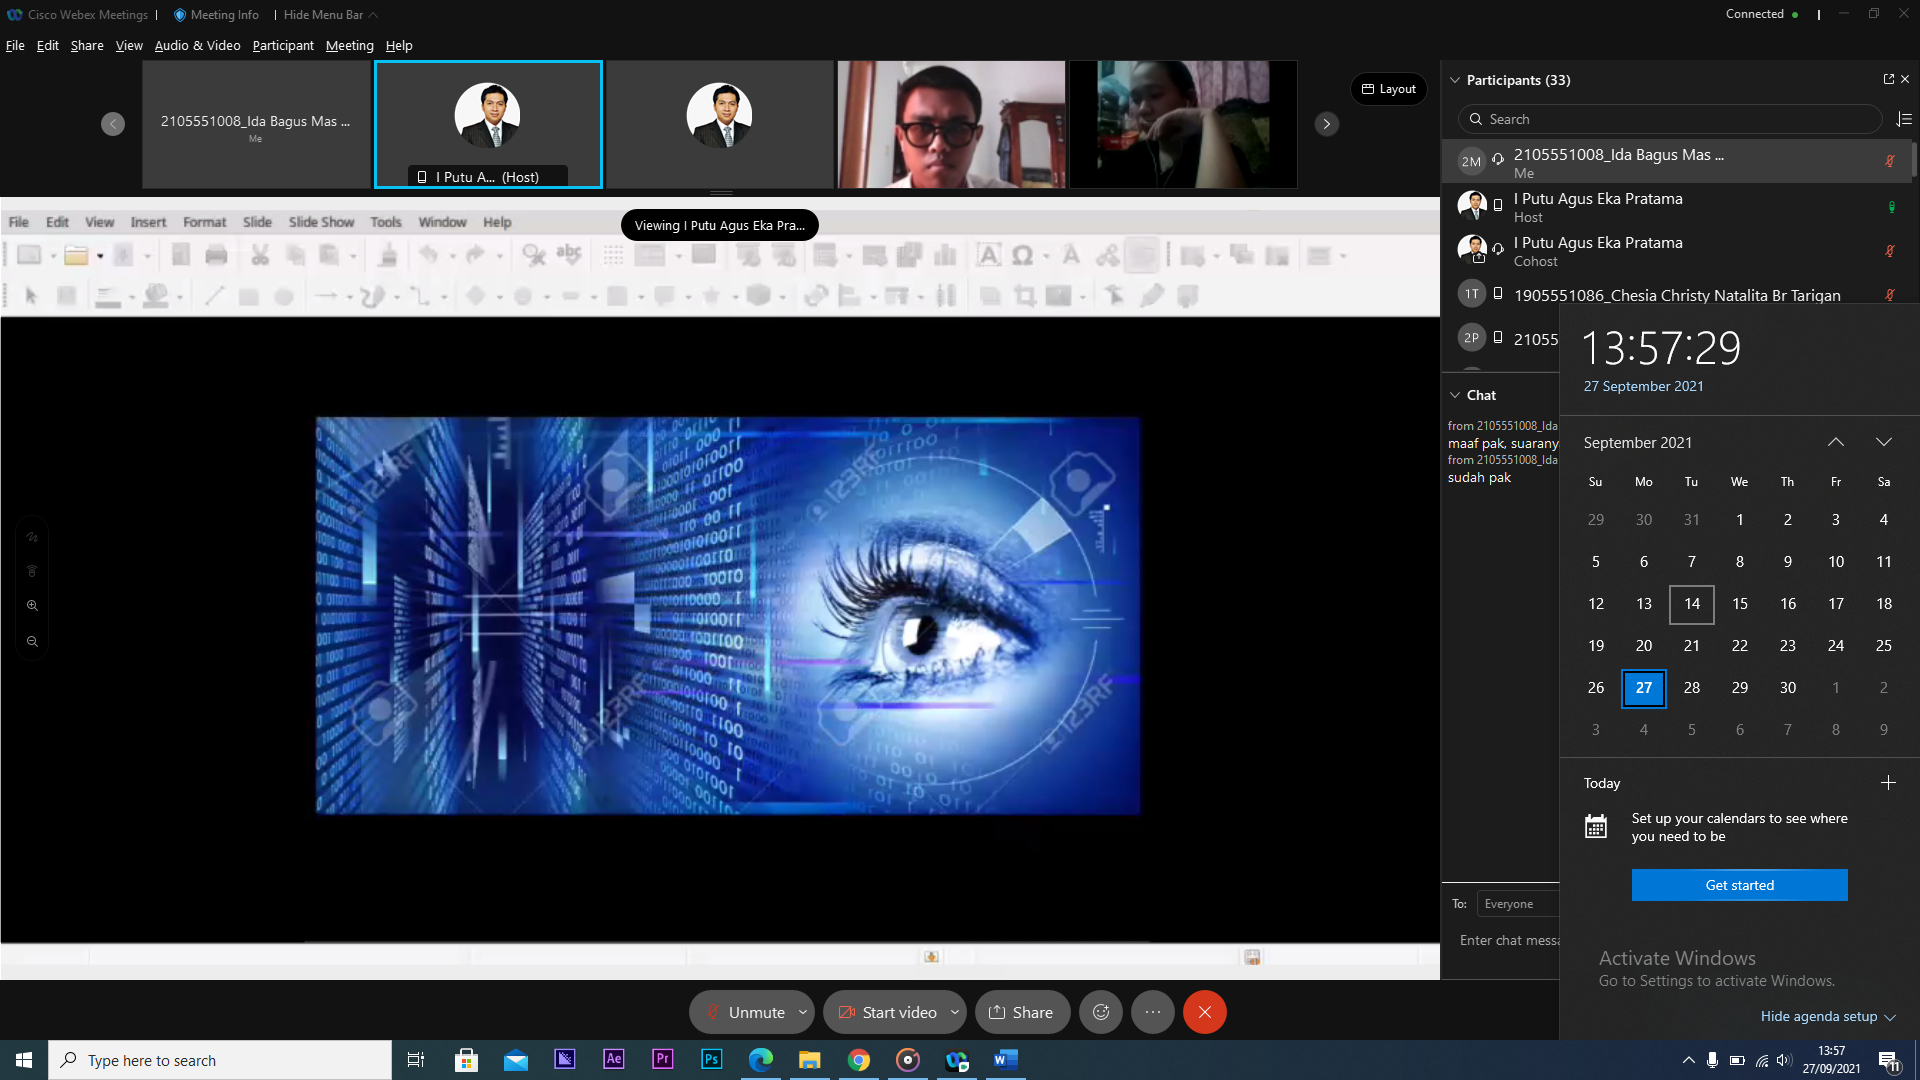Viewport: 1920px width, 1080px height.
Task: Click the 27 September 2021 date link
Action: tap(1643, 386)
